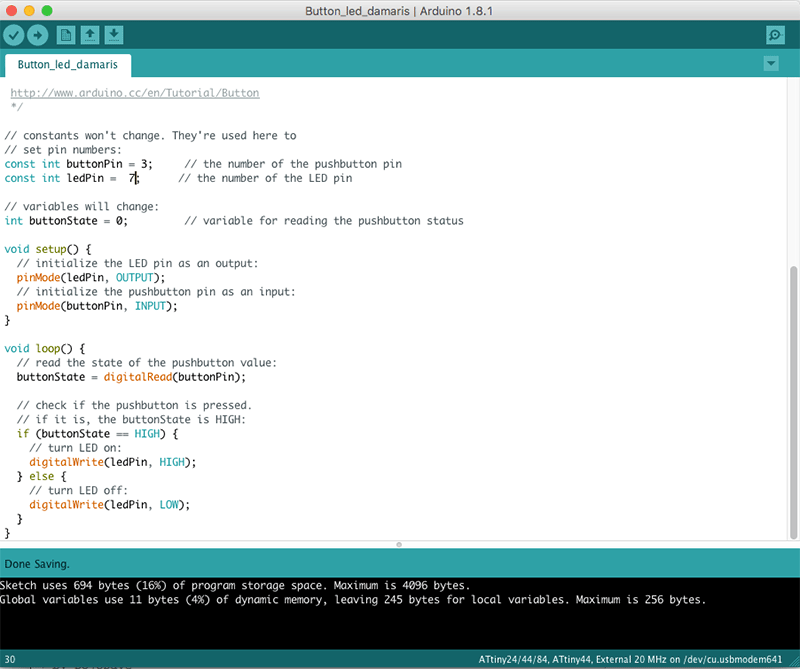Screen dimensions: 800x669
Task: Click '// check if the pushbutton is pressed.' comment
Action: coord(134,405)
